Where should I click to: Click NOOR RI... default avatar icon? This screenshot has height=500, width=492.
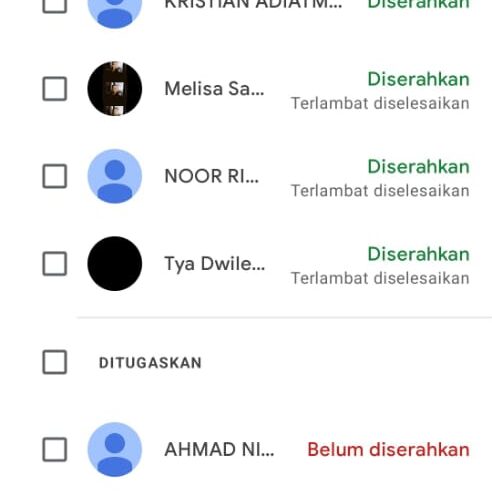[115, 176]
